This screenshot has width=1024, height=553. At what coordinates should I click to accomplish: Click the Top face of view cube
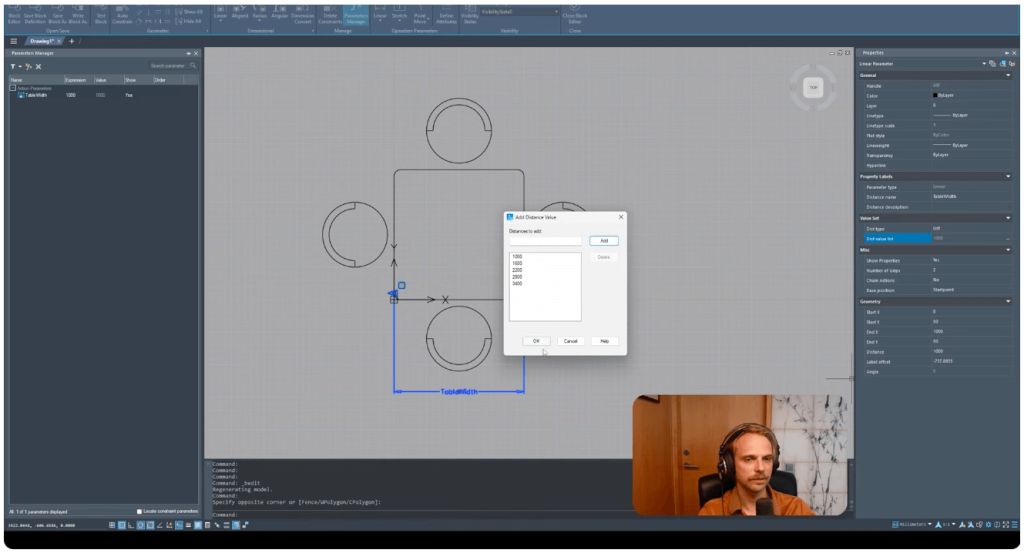click(x=812, y=88)
